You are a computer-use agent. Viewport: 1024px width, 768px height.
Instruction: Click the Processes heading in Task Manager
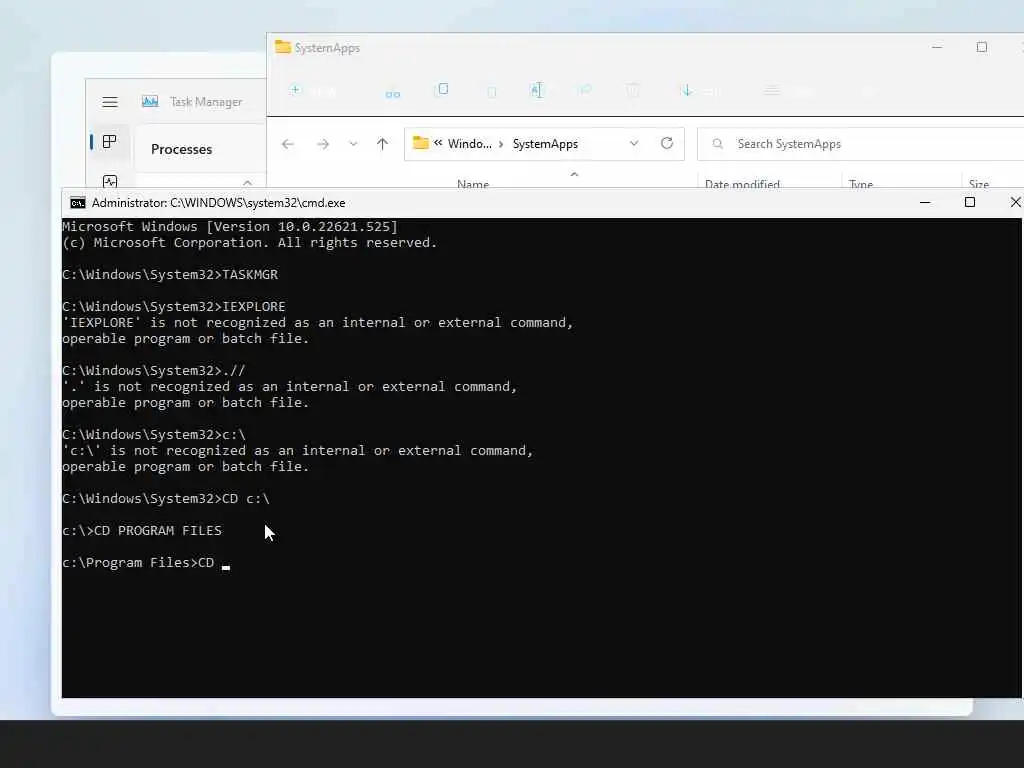click(182, 149)
